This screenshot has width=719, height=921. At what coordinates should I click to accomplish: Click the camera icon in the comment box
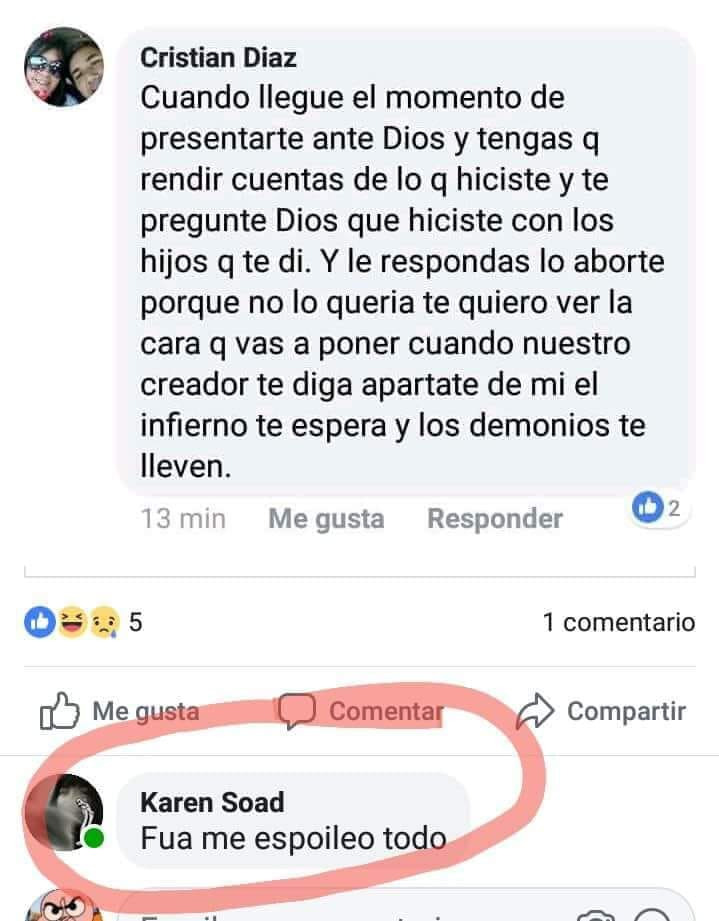coord(596,915)
